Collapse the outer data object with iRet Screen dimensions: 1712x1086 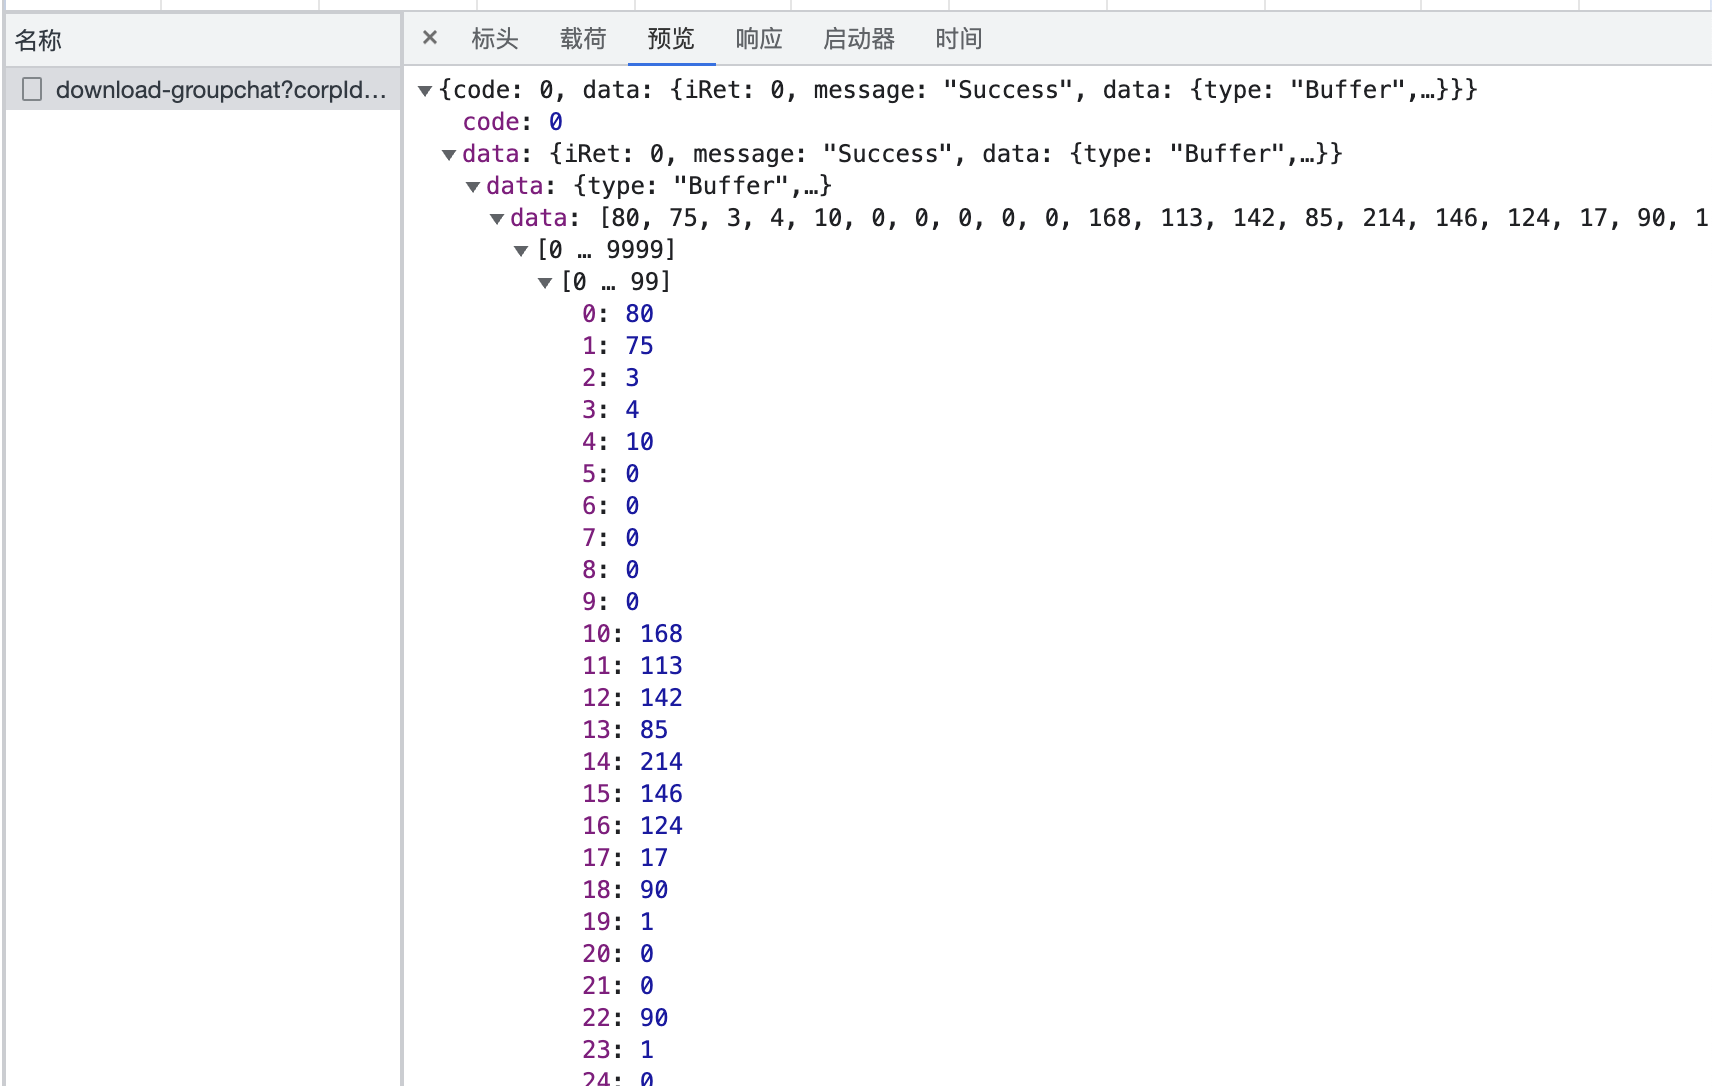coord(450,155)
